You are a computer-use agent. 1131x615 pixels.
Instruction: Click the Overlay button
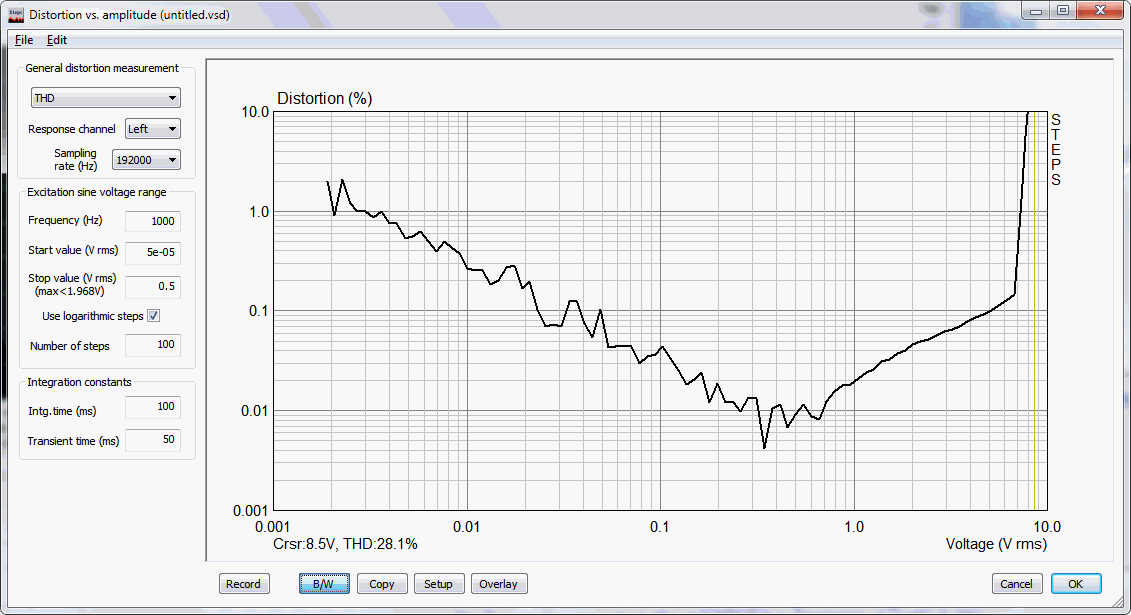click(x=499, y=584)
